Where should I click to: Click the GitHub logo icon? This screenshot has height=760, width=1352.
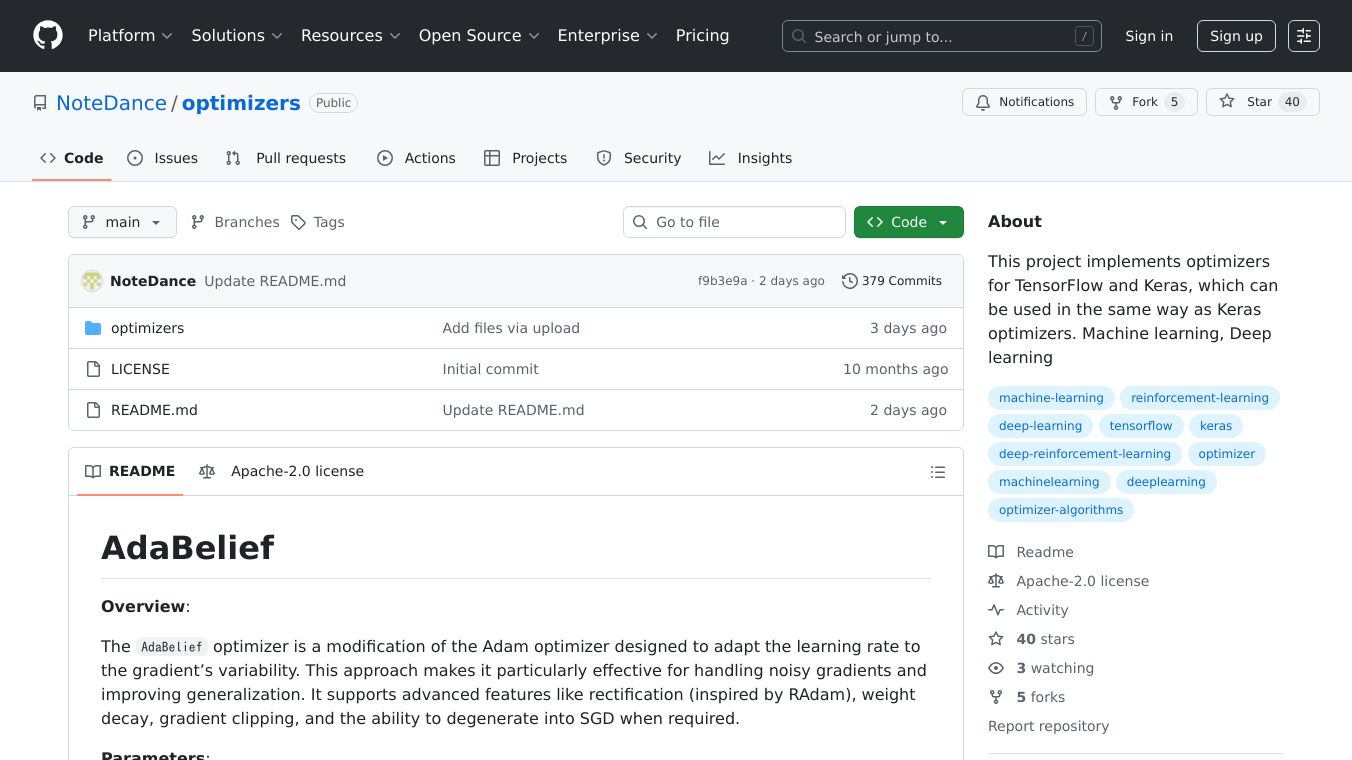(48, 36)
